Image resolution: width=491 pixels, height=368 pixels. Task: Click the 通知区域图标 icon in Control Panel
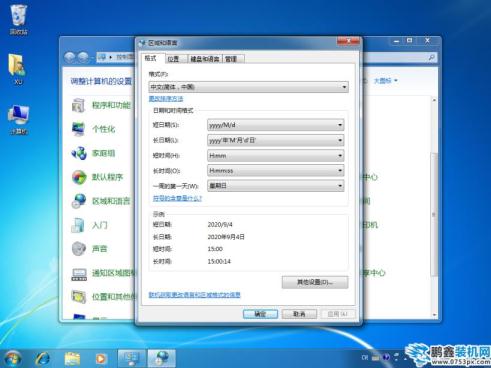point(79,273)
